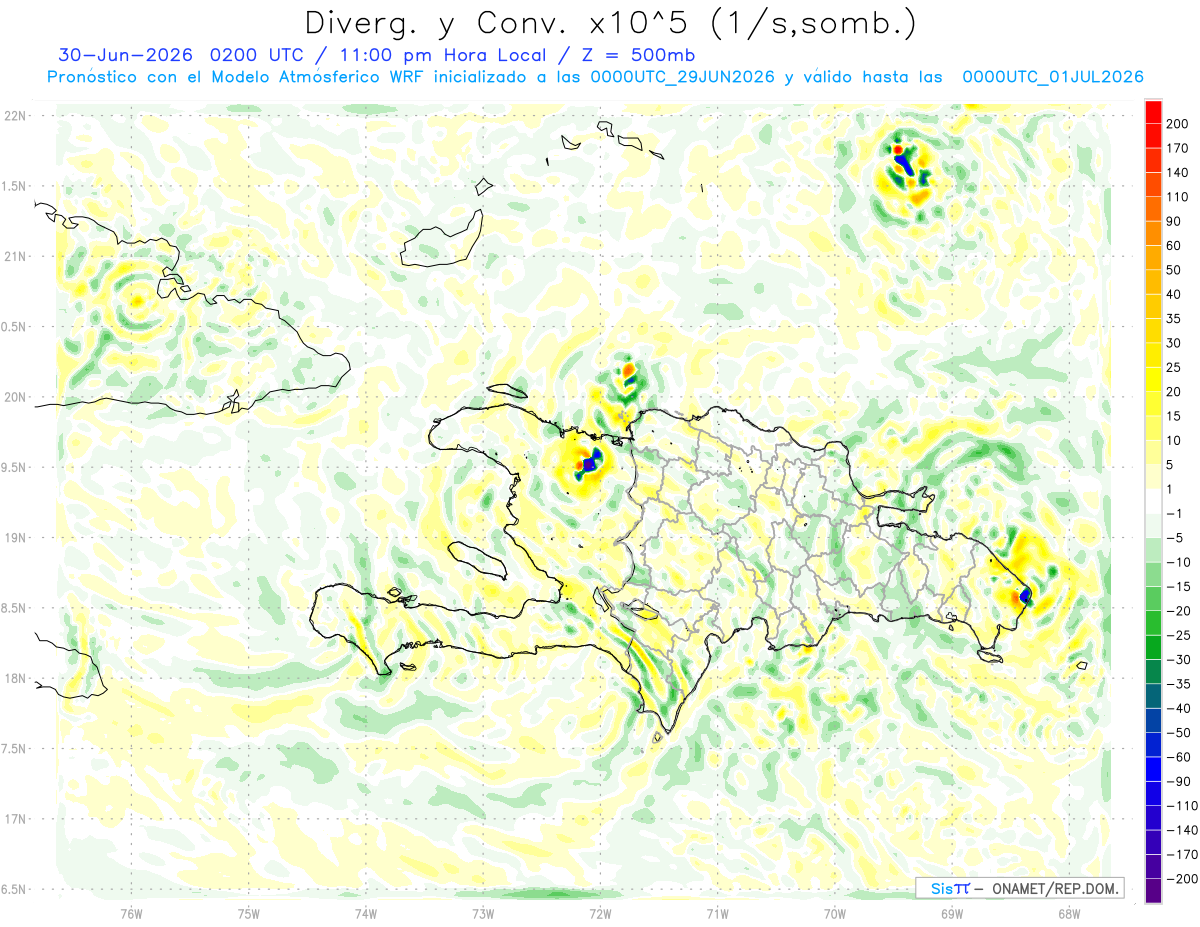Viewport: 1200px width, 927px height.
Task: Click latitude axis label '0.5N'
Action: coord(15,327)
